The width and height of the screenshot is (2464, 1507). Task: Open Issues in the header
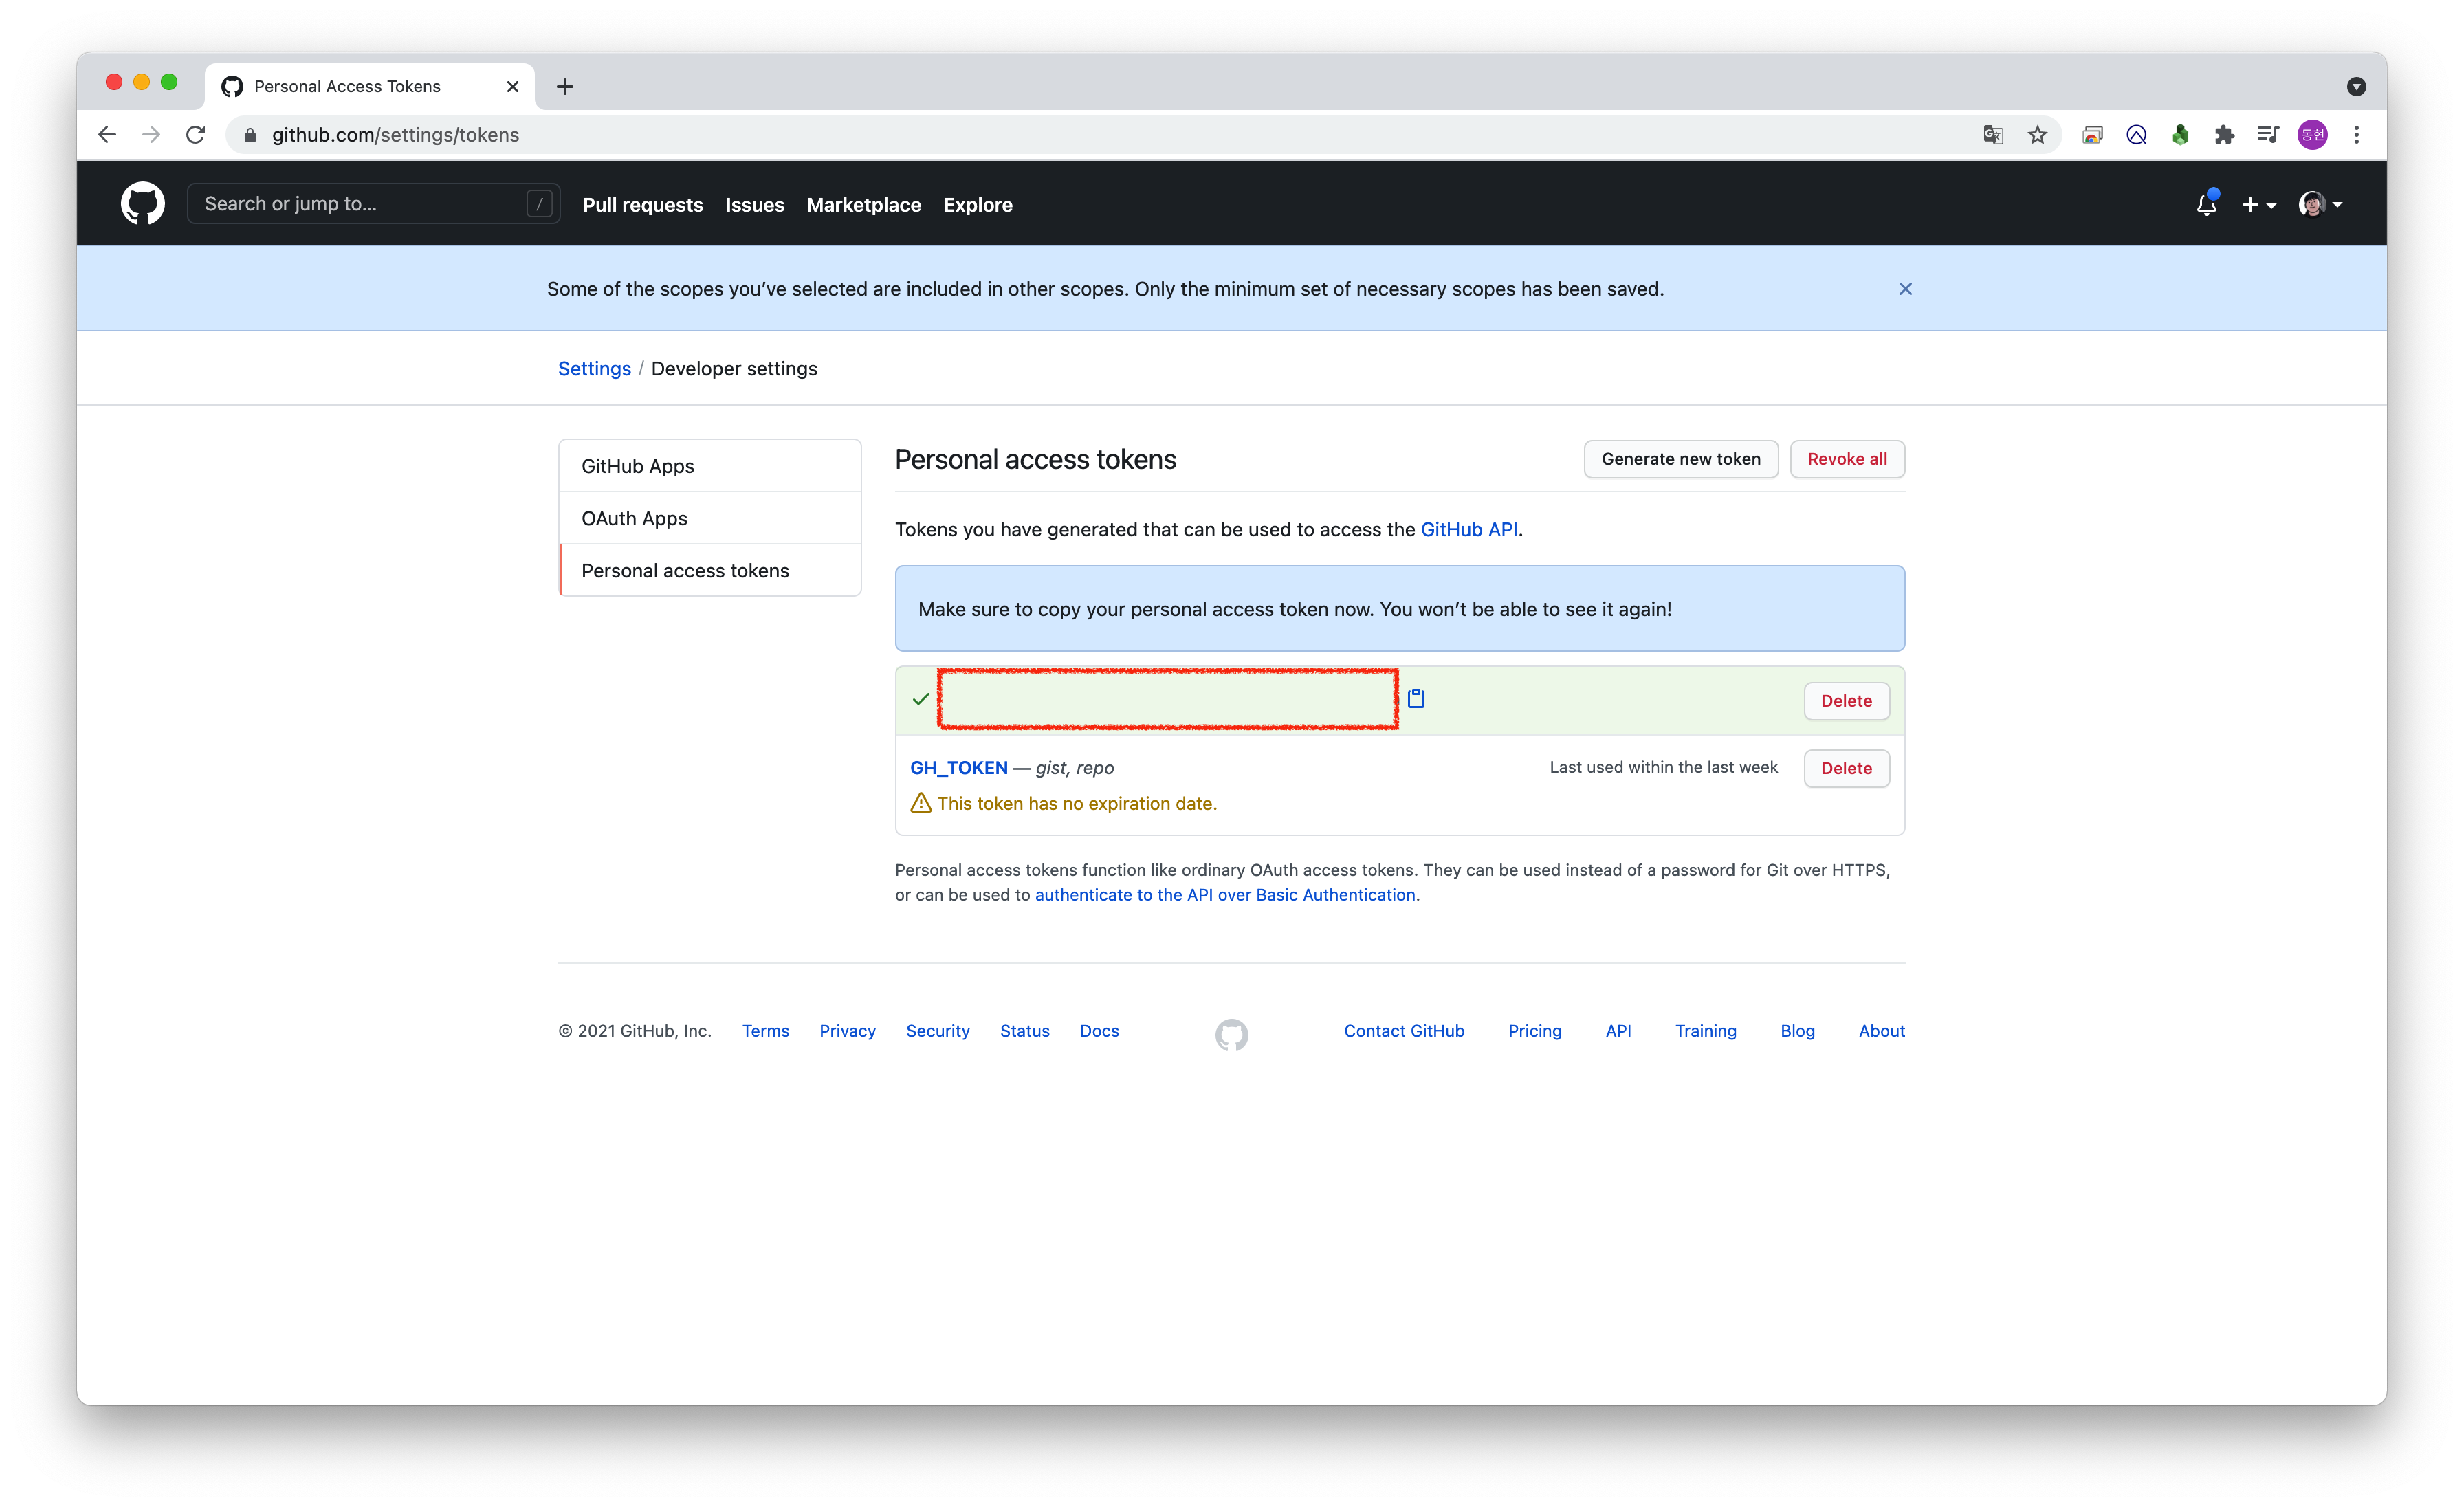pyautogui.click(x=755, y=205)
